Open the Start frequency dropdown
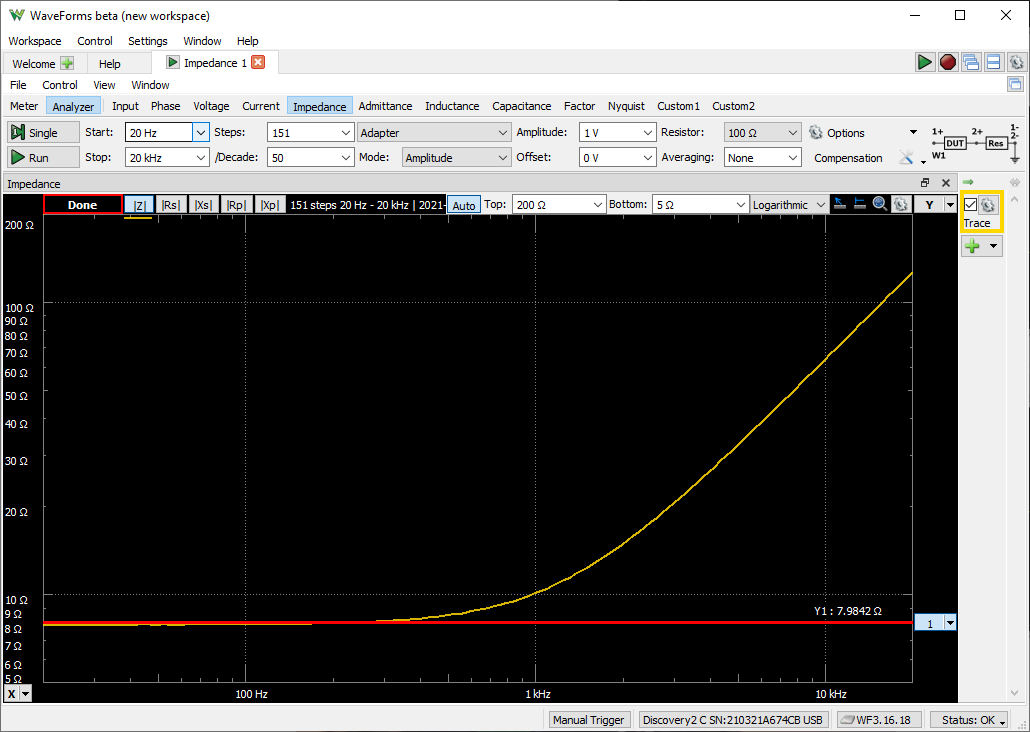 [x=200, y=133]
